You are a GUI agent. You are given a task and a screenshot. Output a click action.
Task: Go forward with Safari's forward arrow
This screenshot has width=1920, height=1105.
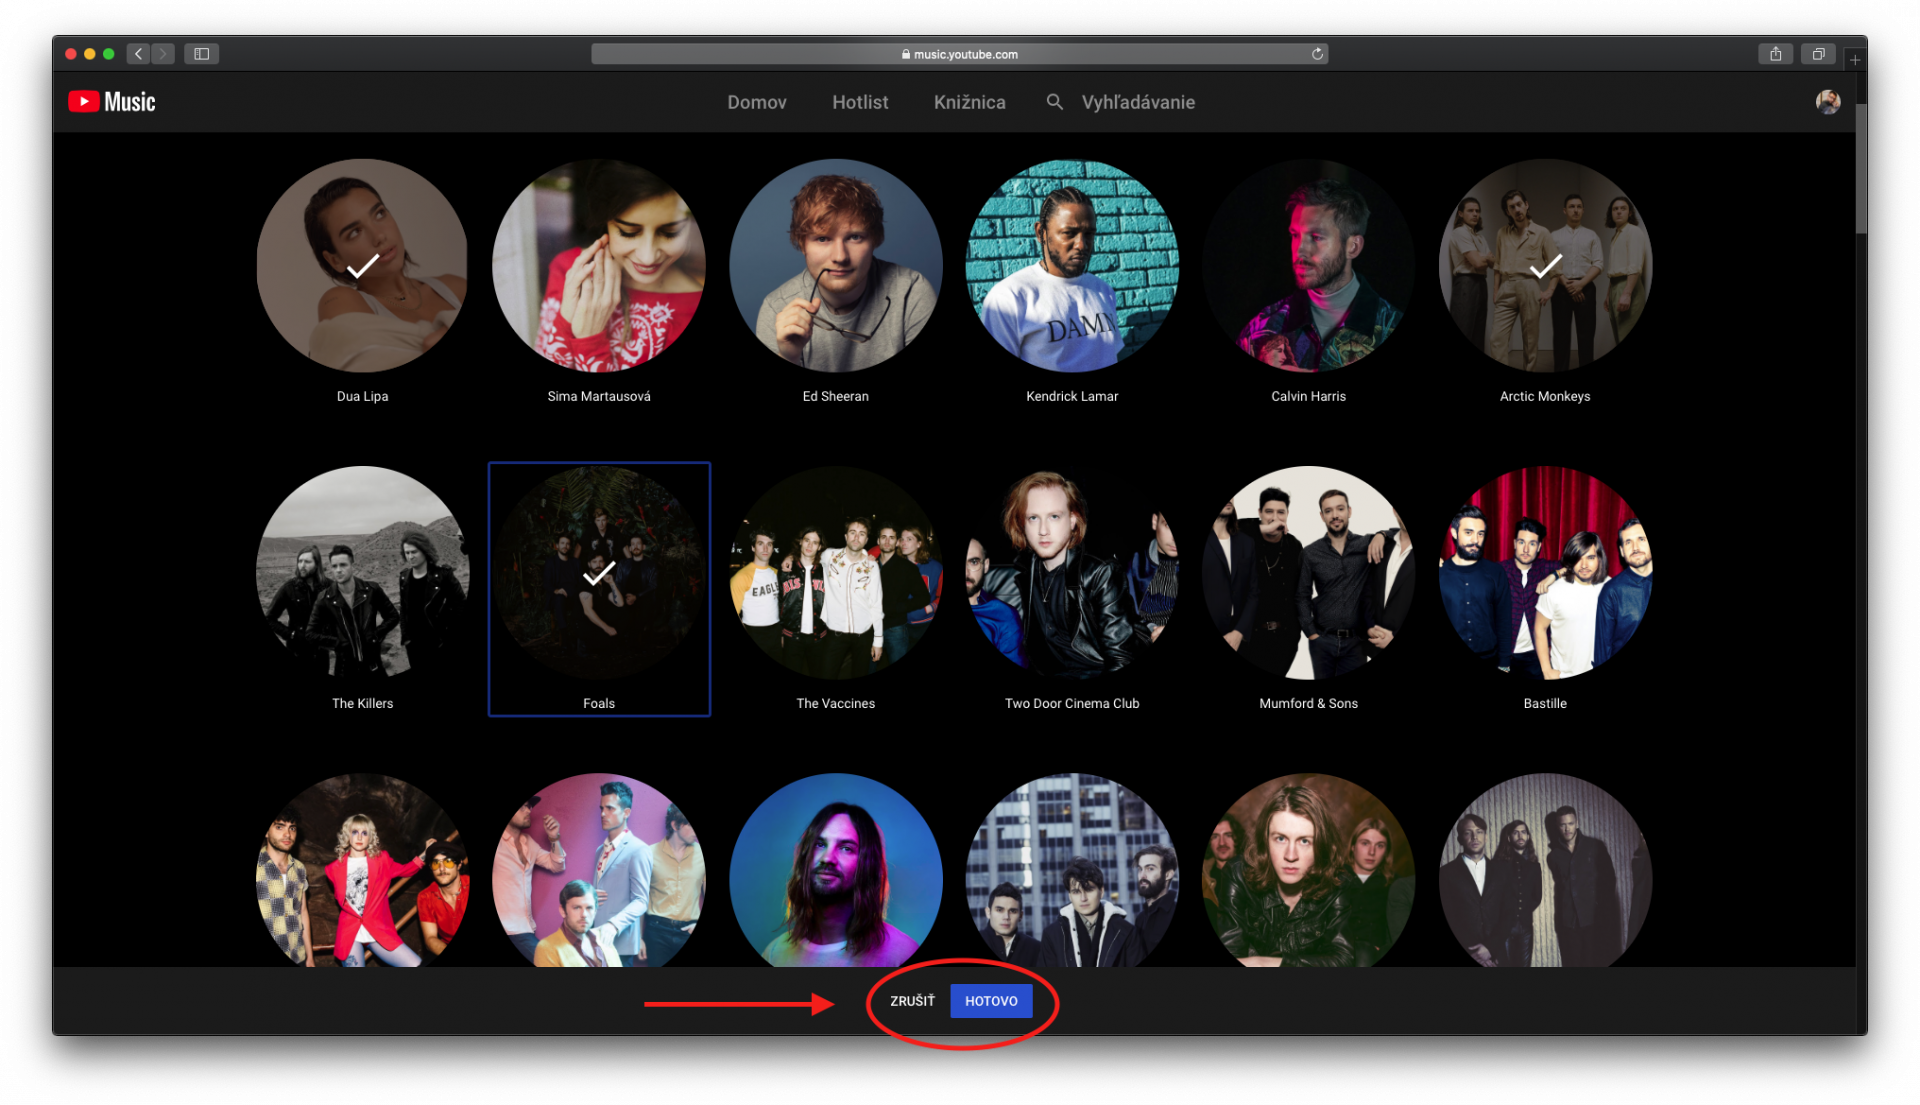click(163, 54)
